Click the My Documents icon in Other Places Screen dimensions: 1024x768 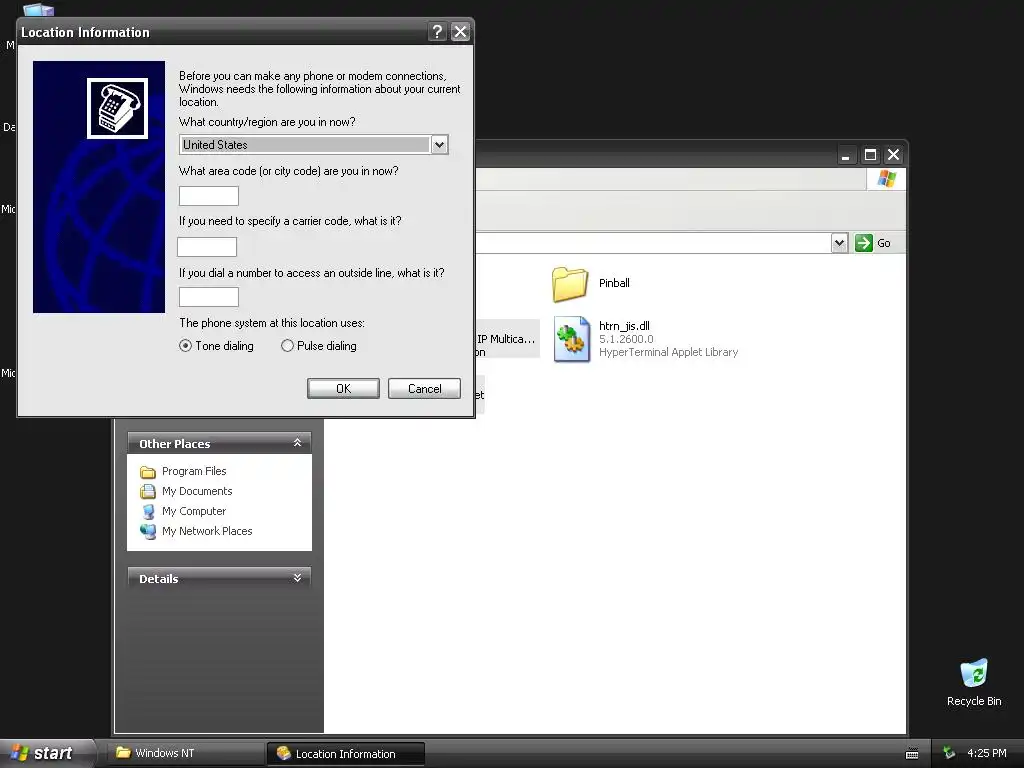148,491
